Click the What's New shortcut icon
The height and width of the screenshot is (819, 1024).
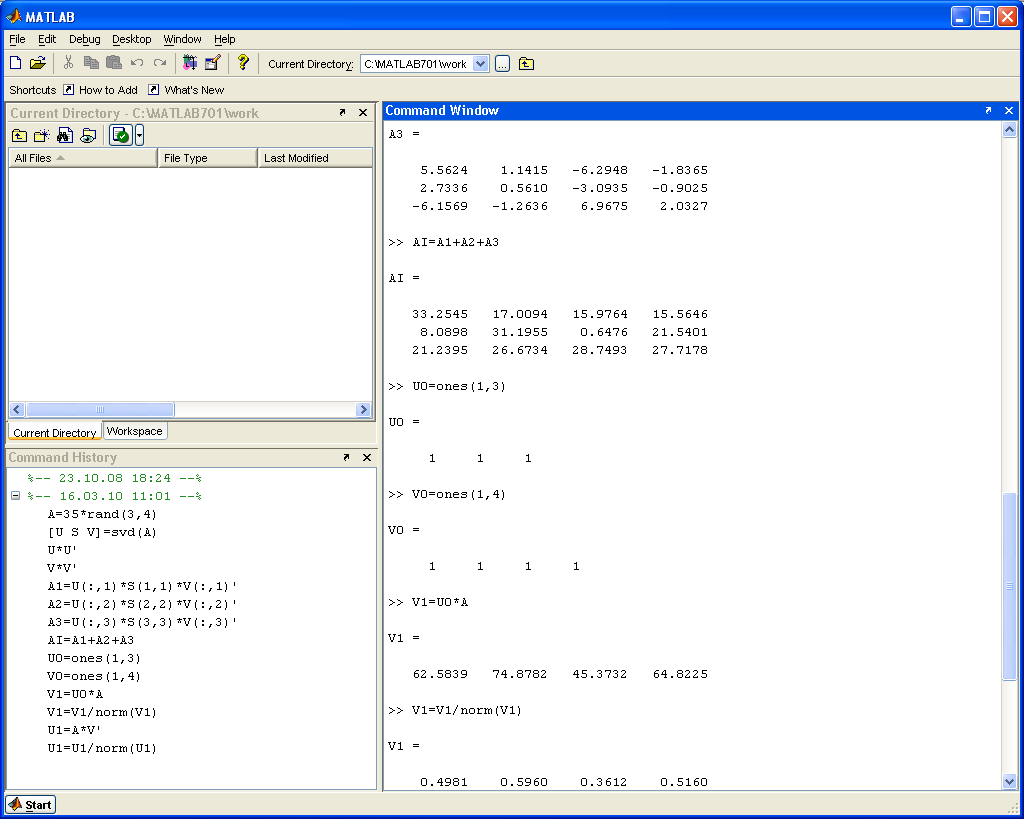pos(153,89)
